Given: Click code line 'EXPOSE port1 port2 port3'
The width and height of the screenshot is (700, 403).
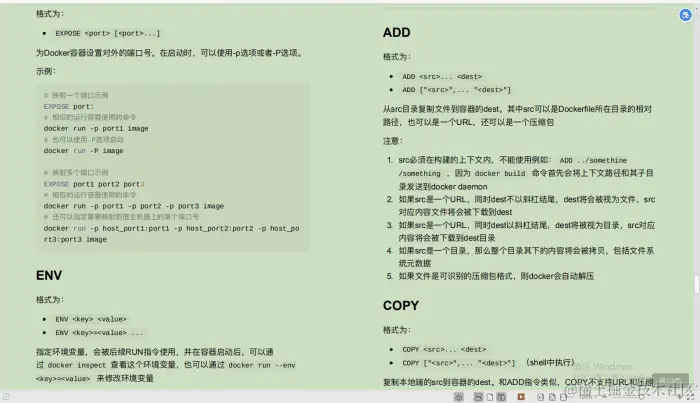Looking at the screenshot, I should (94, 184).
